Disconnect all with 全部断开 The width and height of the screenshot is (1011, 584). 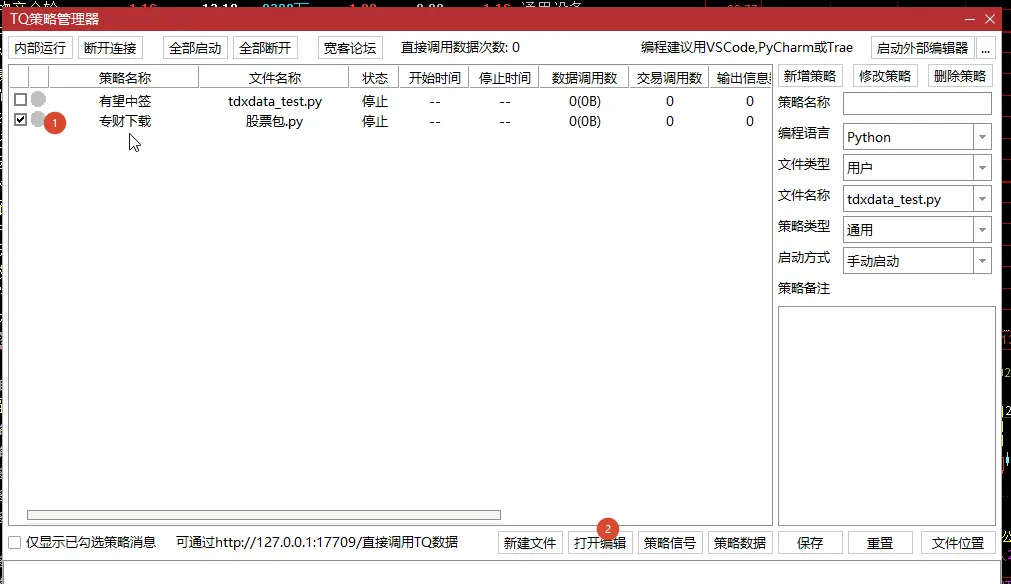click(265, 48)
